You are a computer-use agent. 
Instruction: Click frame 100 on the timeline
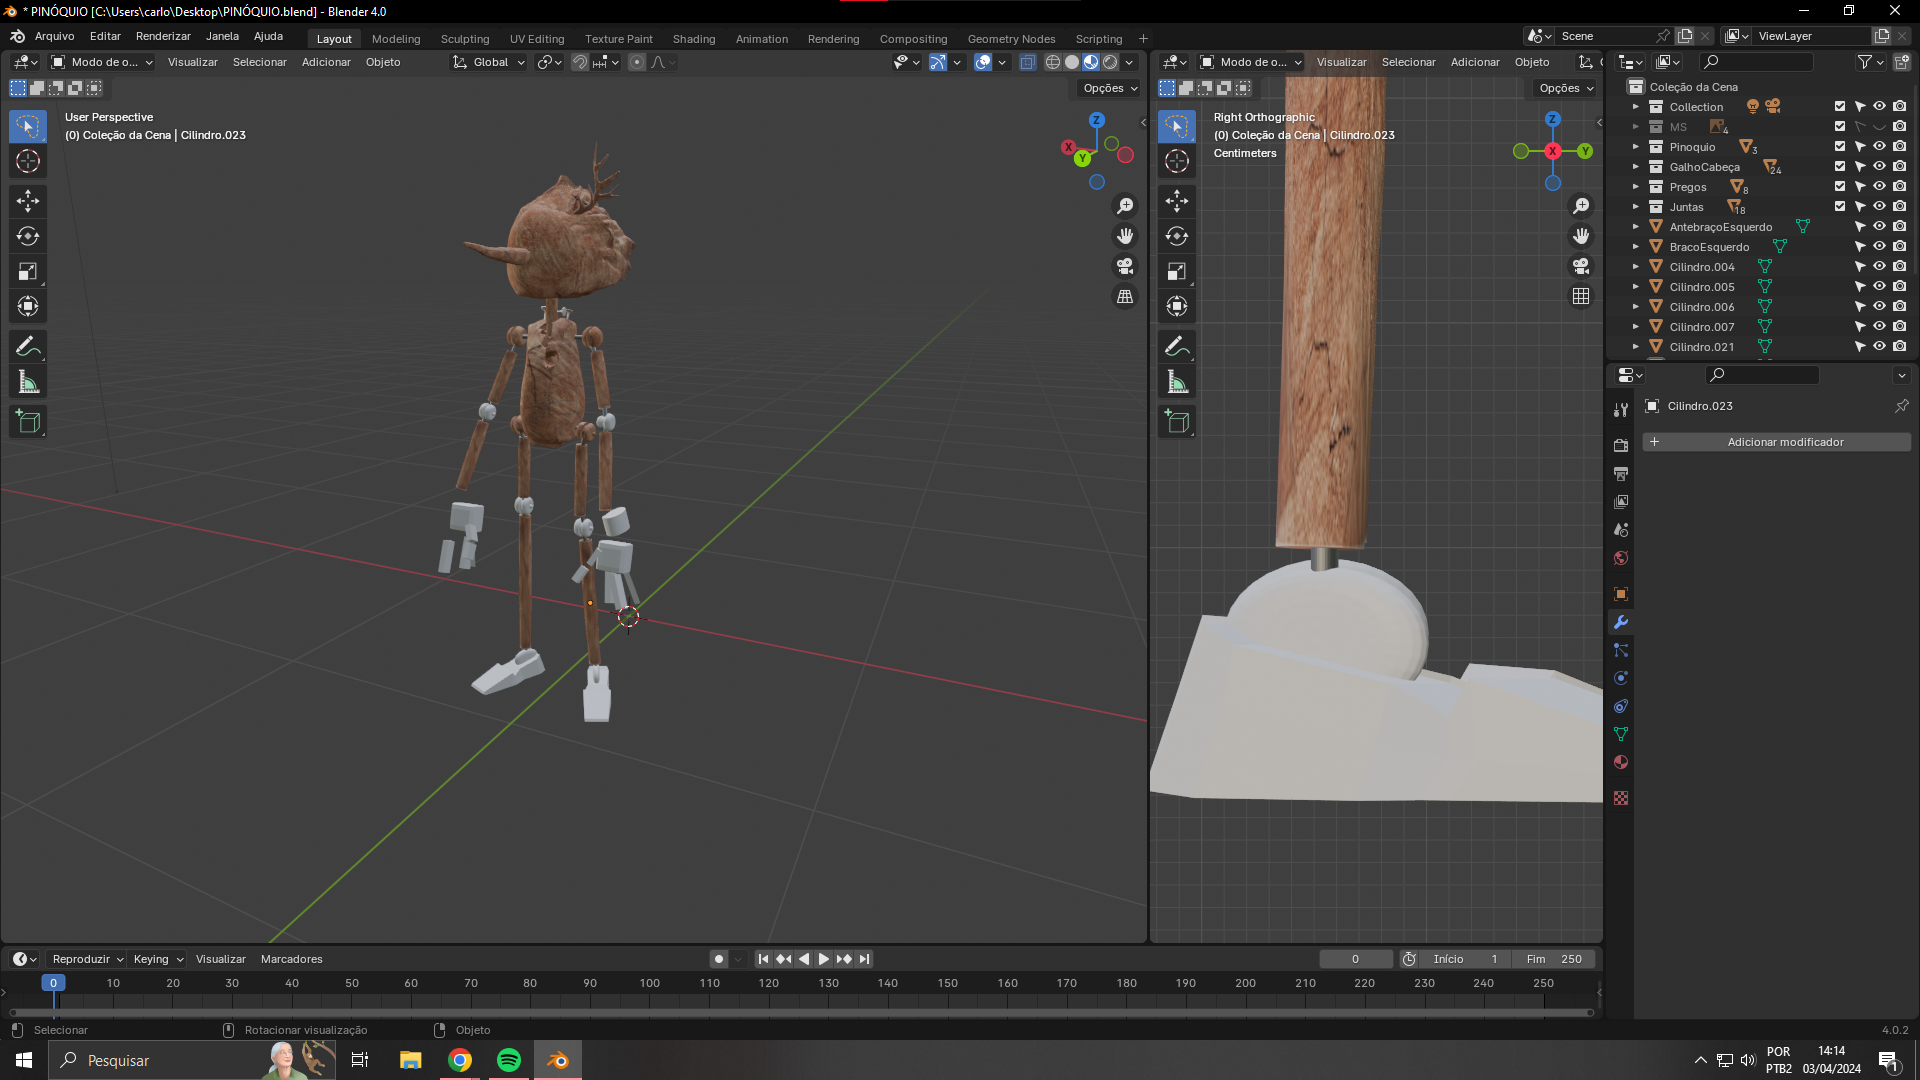(649, 984)
